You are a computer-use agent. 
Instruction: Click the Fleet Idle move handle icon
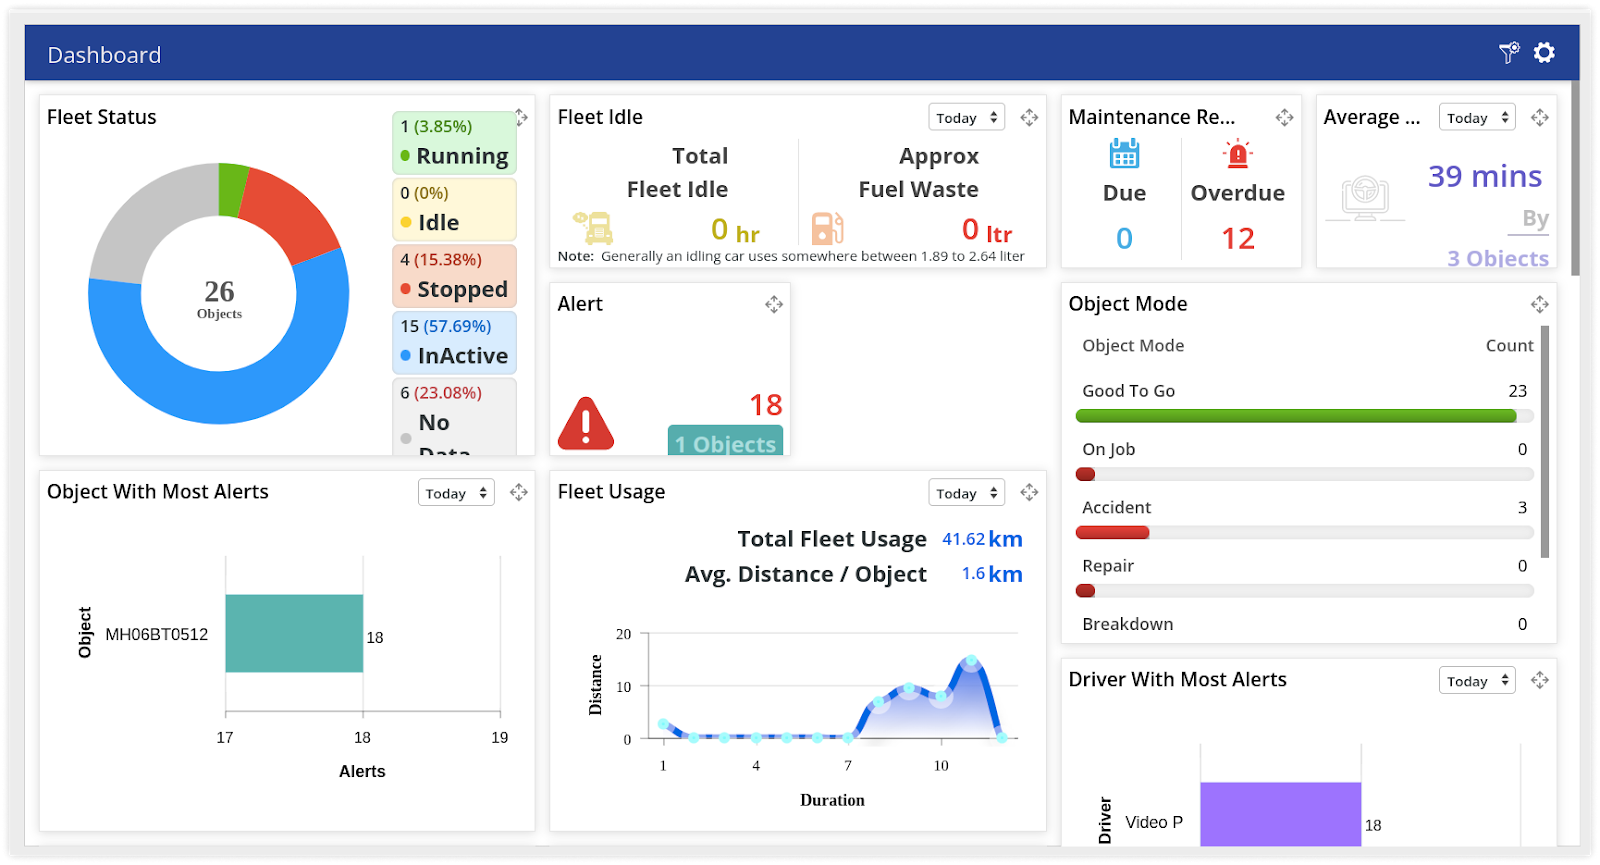pyautogui.click(x=1029, y=118)
